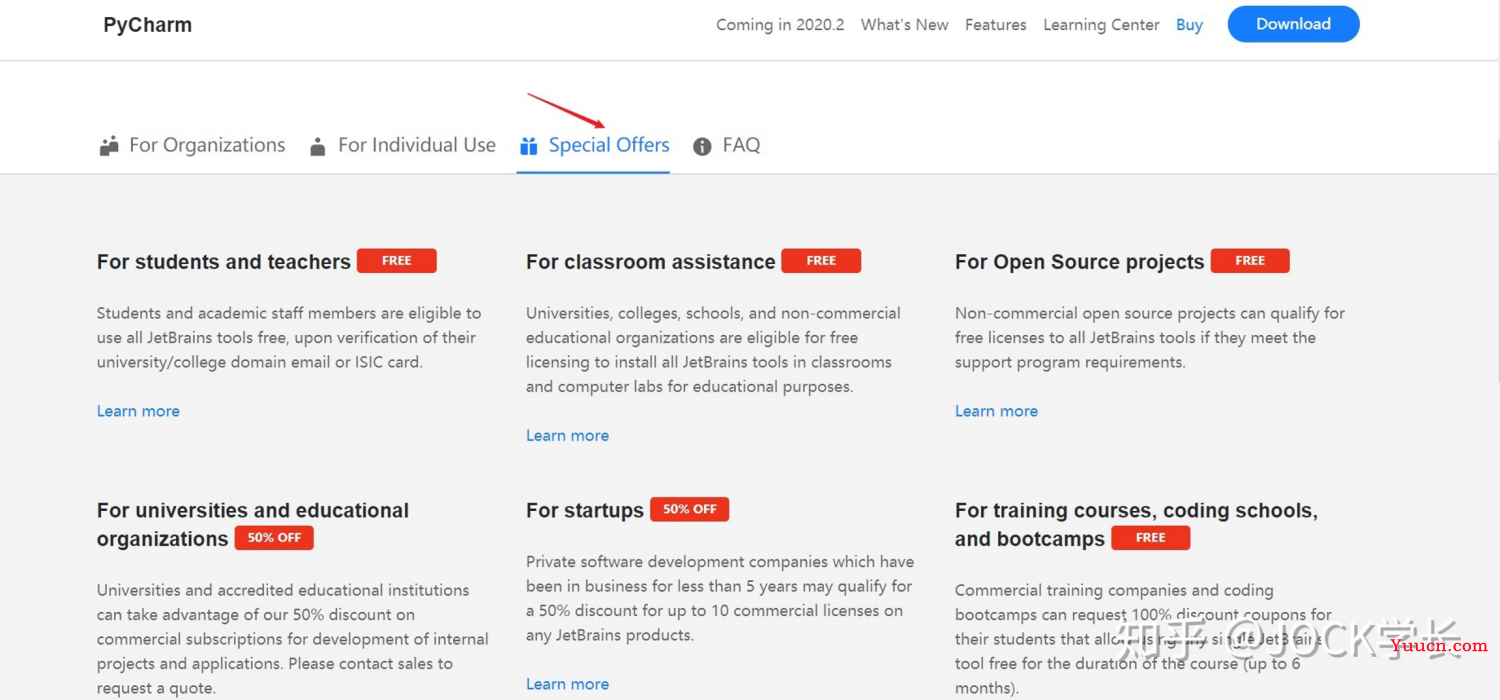Click the 50% OFF badge beside For startups

click(690, 510)
